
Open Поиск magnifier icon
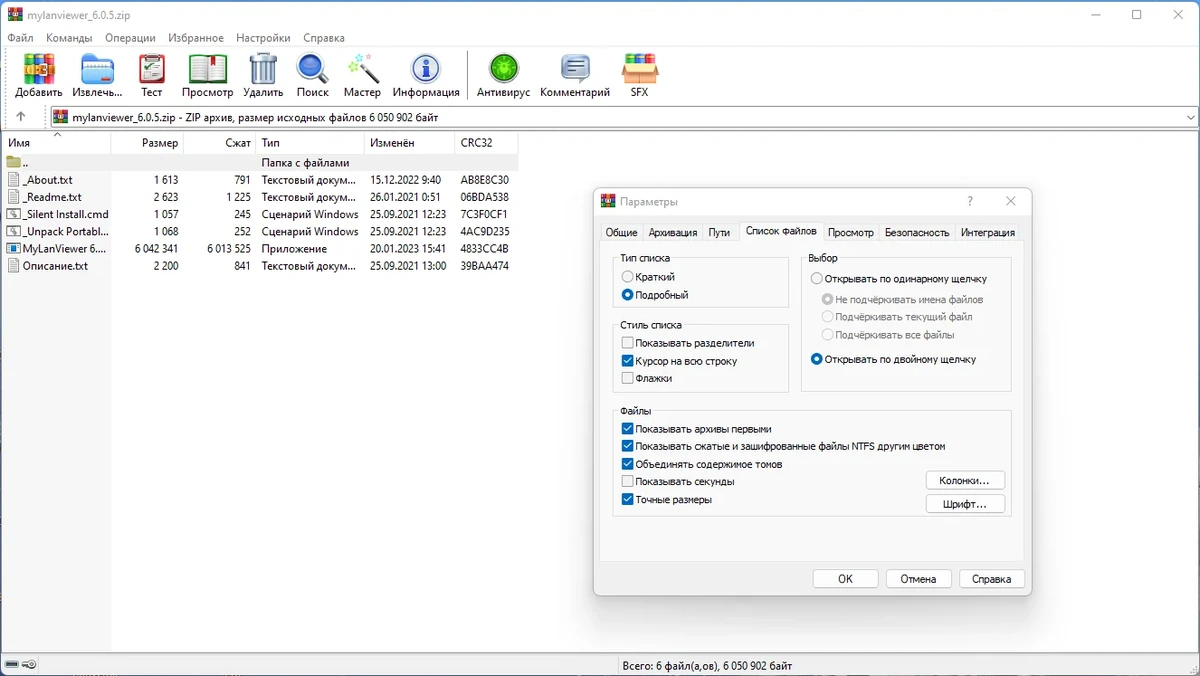pos(312,69)
